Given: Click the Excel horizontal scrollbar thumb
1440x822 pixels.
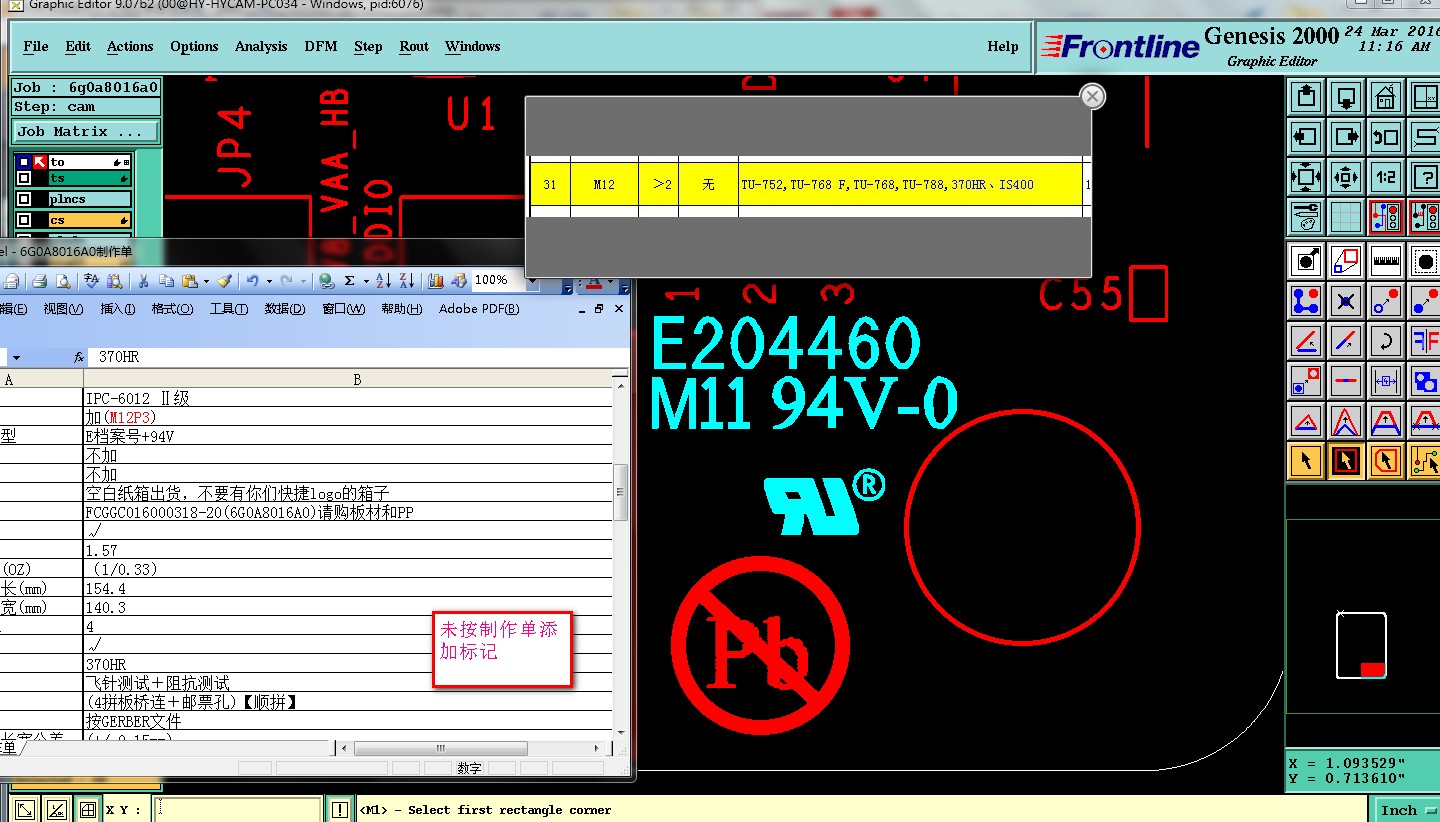Looking at the screenshot, I should [x=440, y=748].
